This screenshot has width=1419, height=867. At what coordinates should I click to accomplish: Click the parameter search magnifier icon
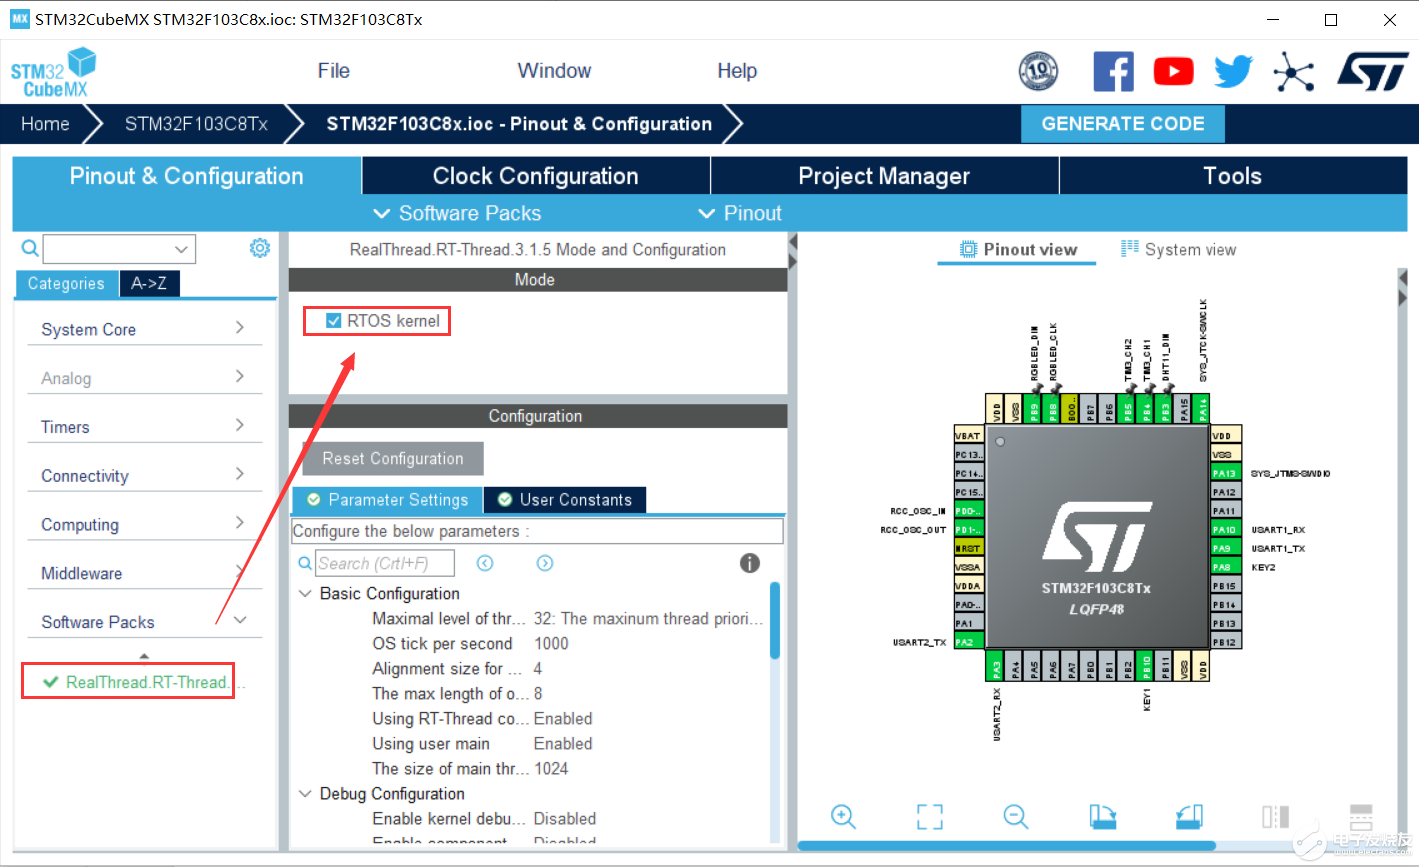pyautogui.click(x=305, y=564)
